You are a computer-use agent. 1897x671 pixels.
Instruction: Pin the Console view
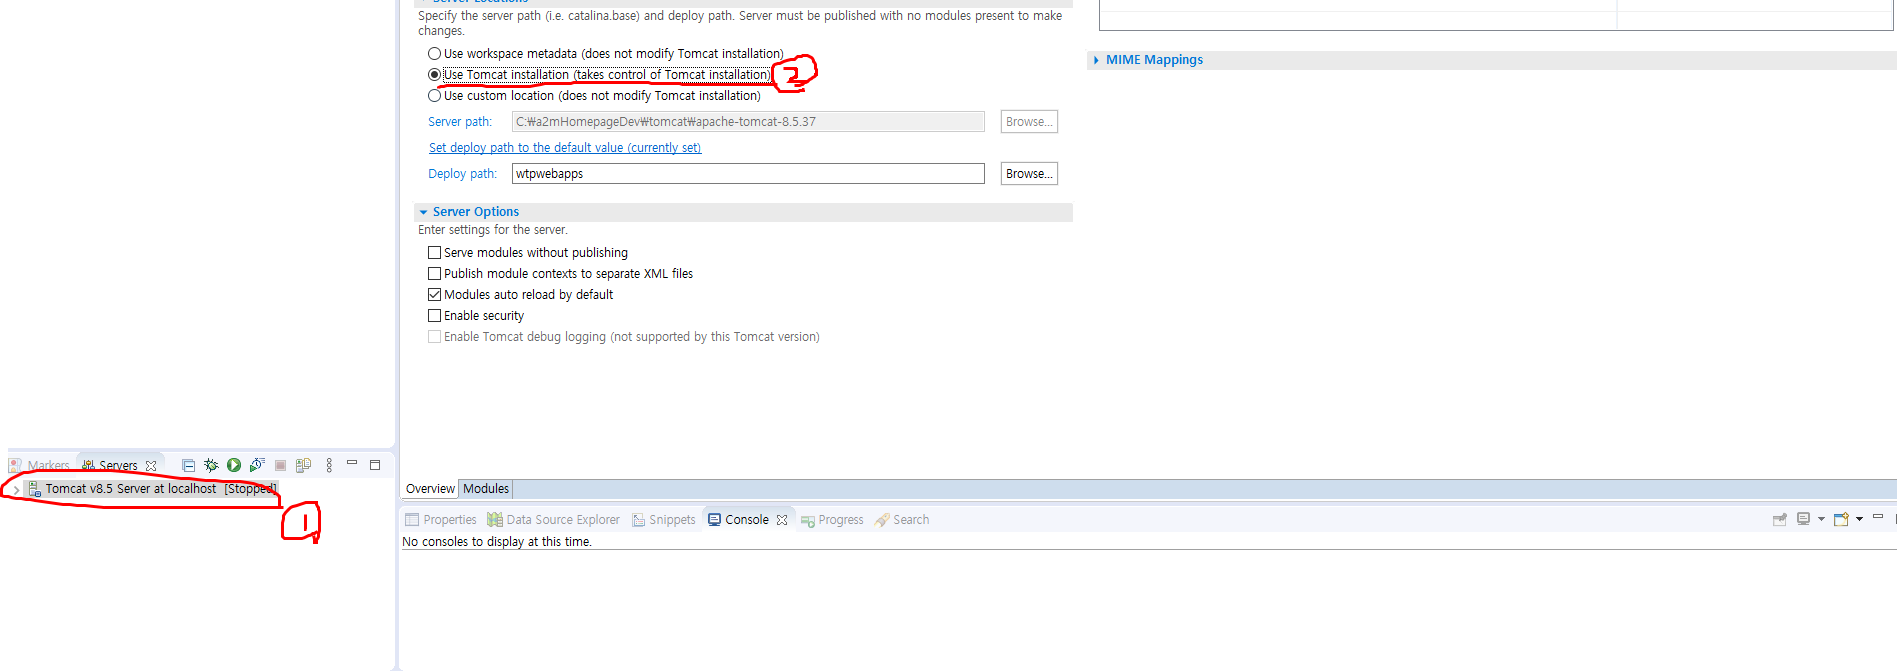[x=1780, y=519]
